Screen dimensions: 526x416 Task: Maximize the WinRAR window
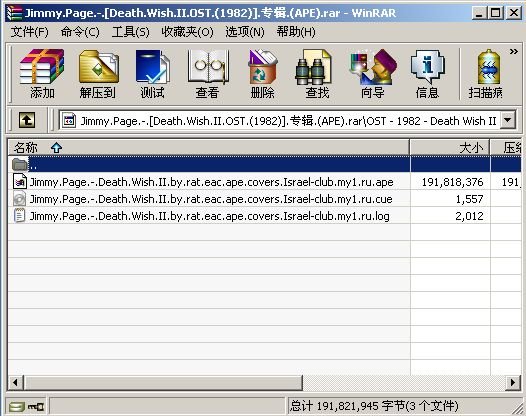pos(495,13)
